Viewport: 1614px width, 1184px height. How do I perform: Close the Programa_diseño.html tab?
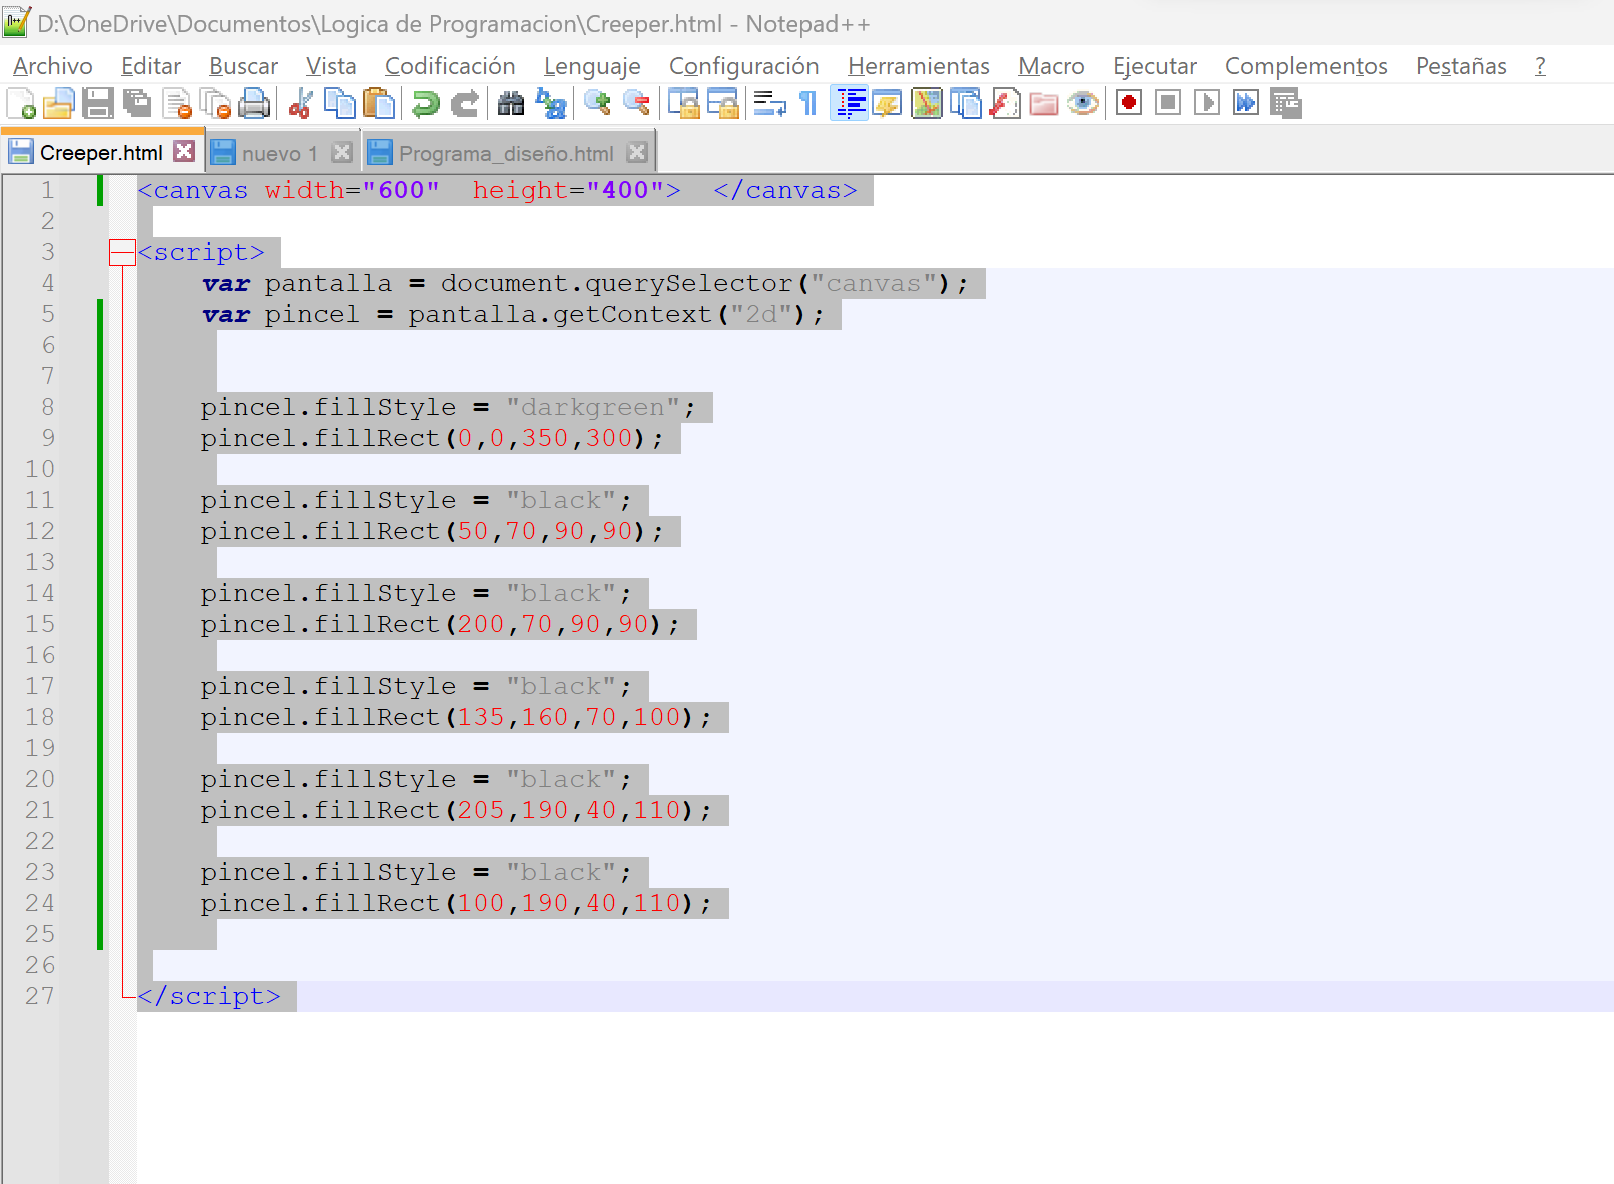(637, 152)
